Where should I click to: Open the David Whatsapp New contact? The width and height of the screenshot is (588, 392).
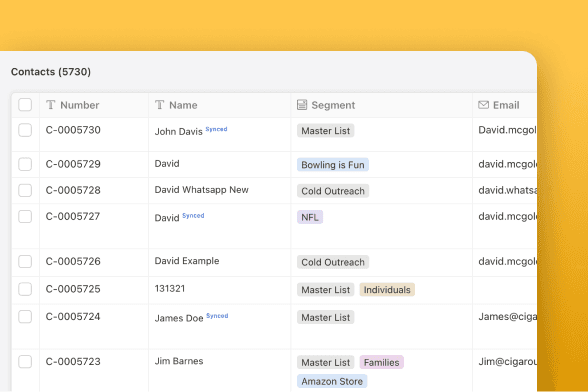point(201,190)
